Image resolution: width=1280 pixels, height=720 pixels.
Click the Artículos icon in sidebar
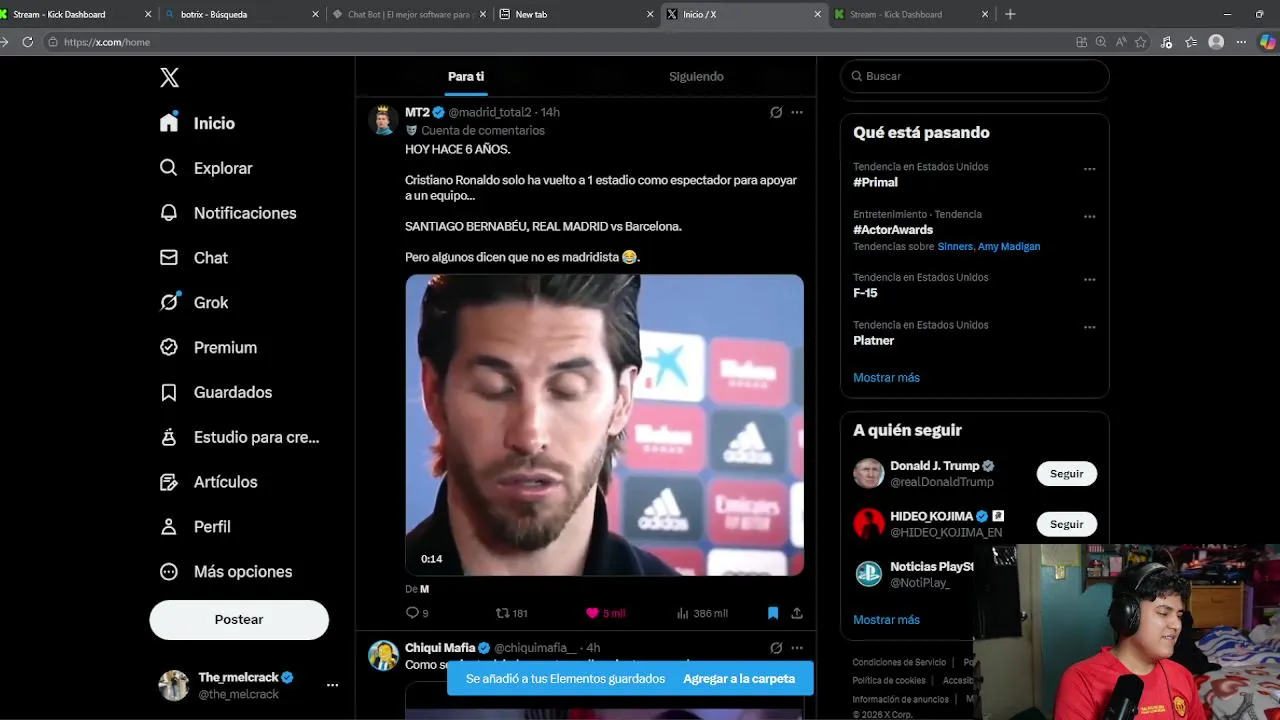169,482
